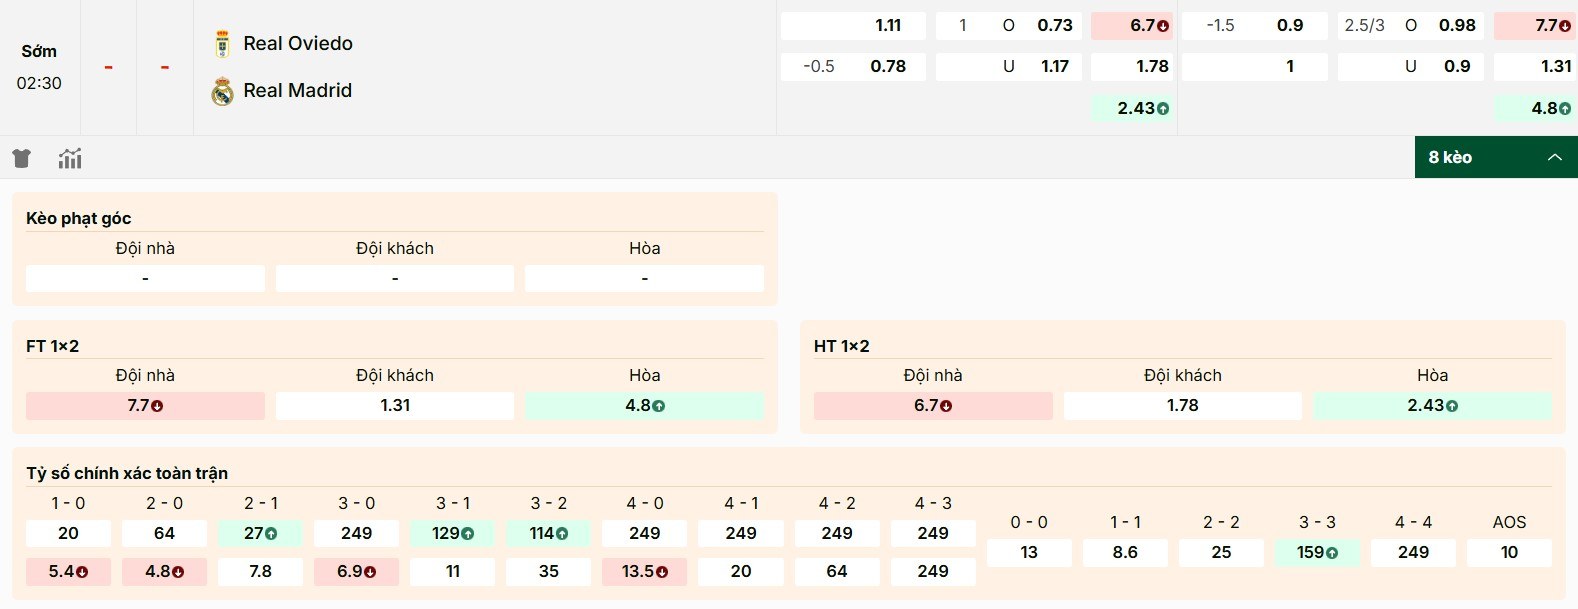Select FT 1x2 away odds 1.31
The height and width of the screenshot is (609, 1578).
coord(395,405)
